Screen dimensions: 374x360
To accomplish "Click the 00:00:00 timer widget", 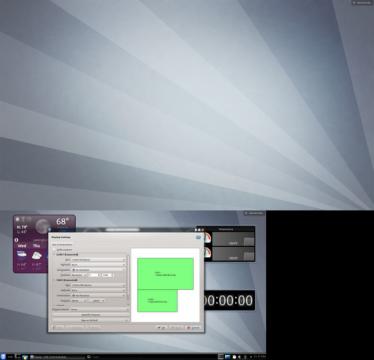I will [229, 300].
